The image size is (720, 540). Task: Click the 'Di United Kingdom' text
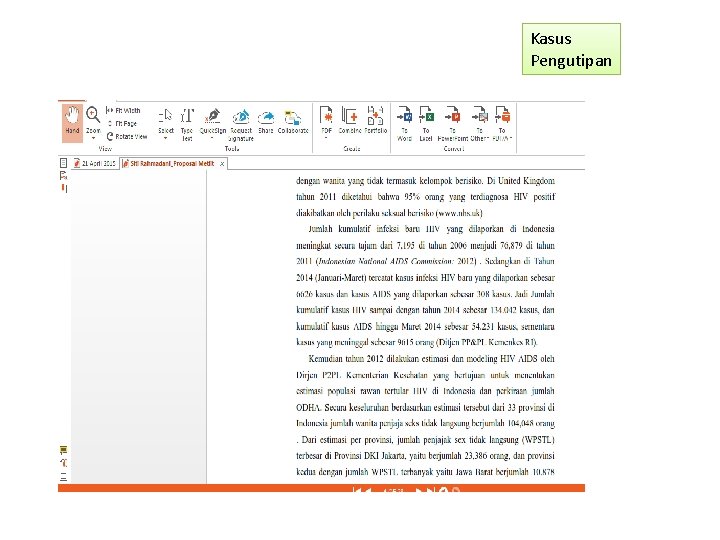click(521, 180)
